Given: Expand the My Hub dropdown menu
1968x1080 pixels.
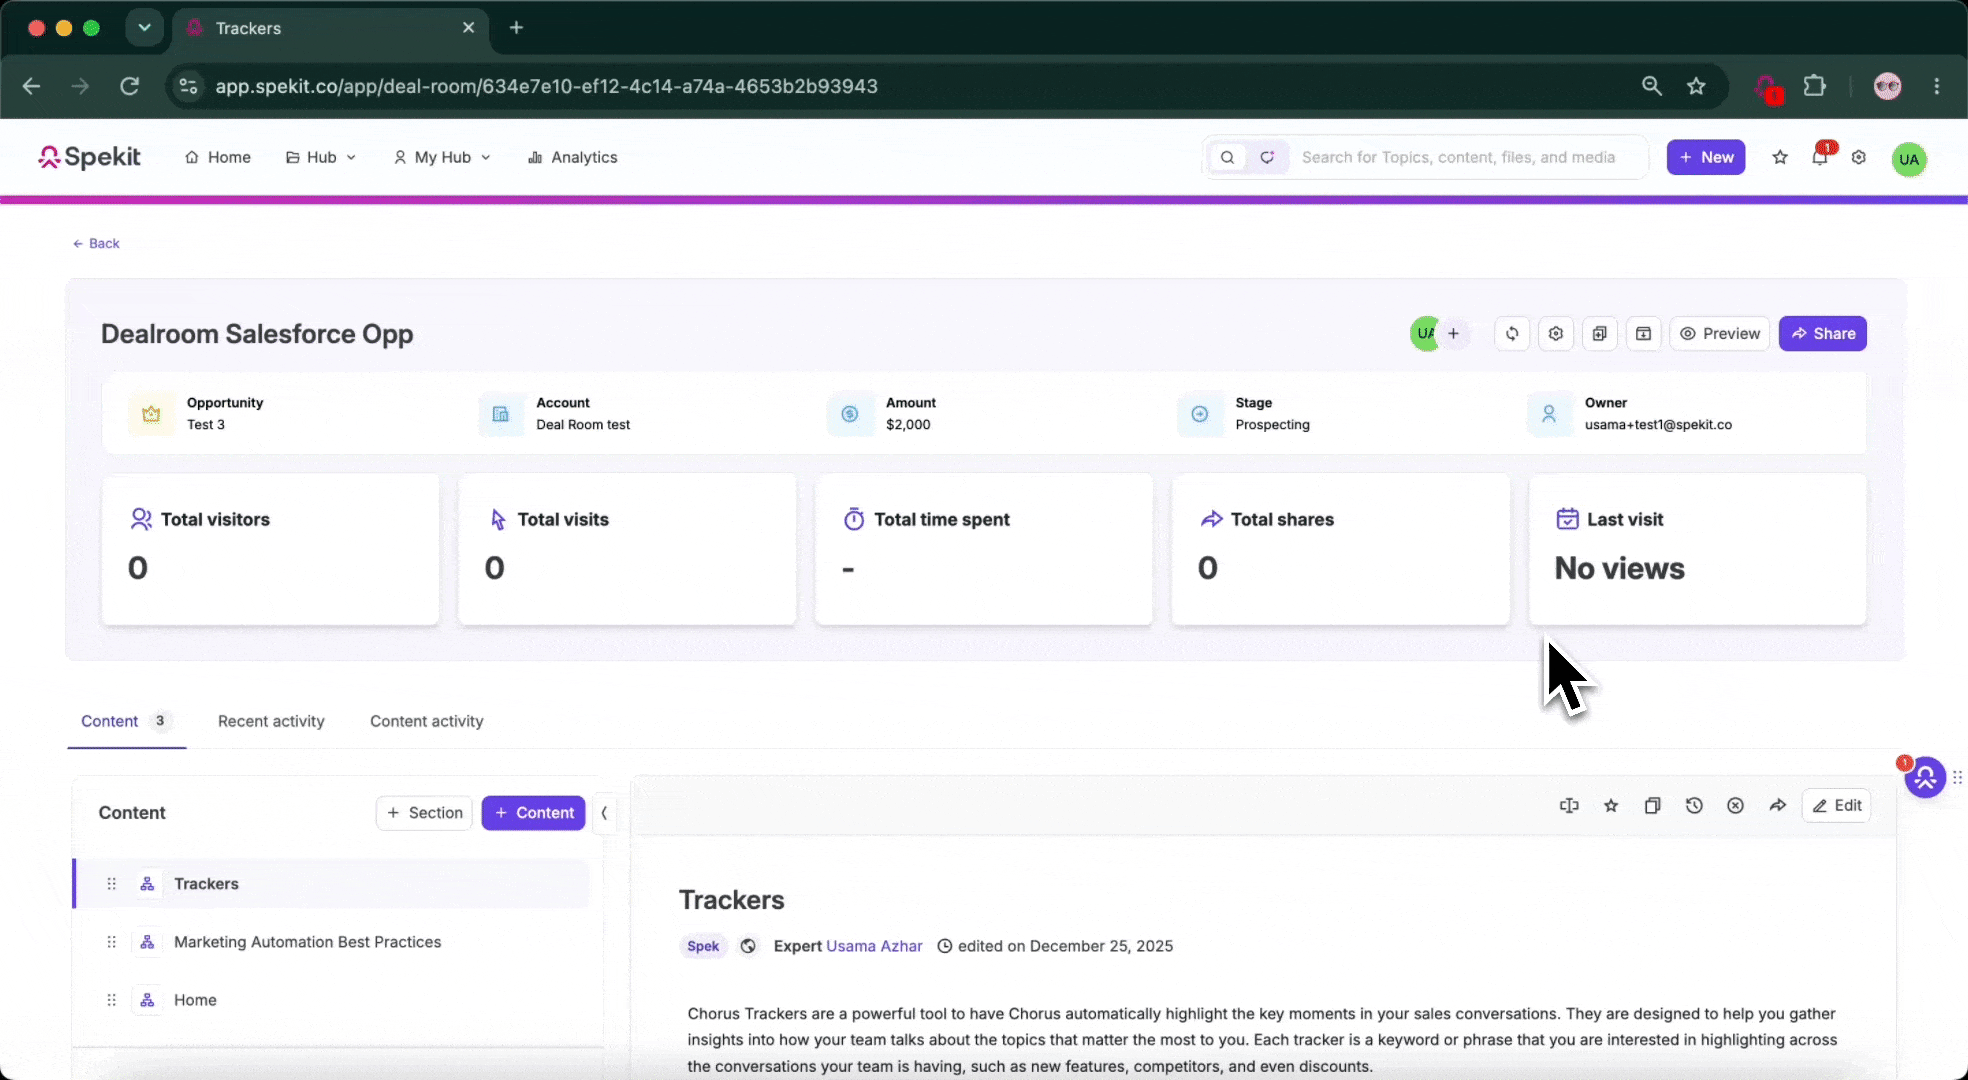Looking at the screenshot, I should click(x=442, y=157).
